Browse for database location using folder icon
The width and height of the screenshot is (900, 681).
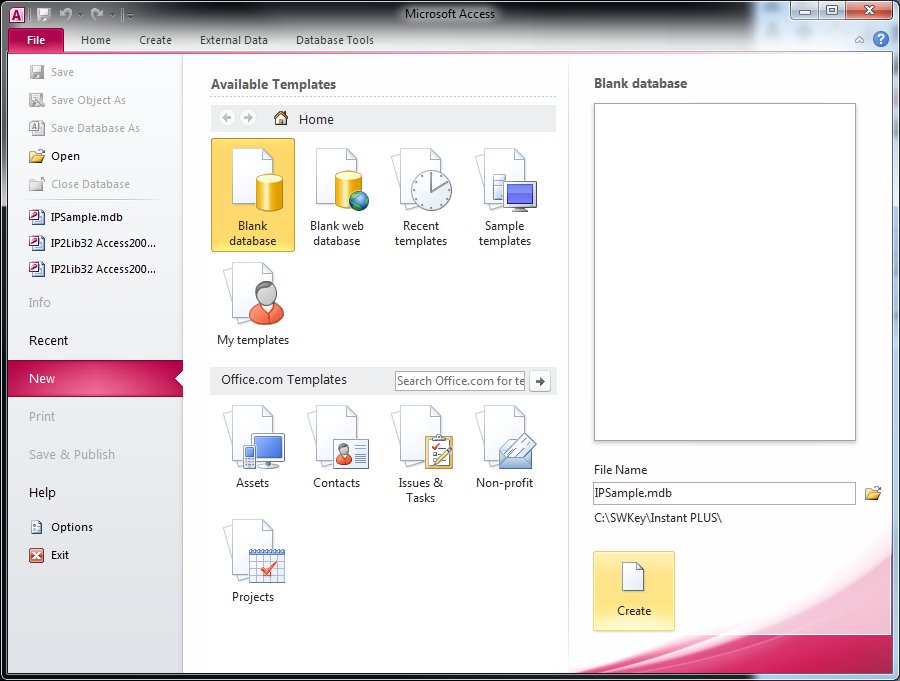(873, 493)
